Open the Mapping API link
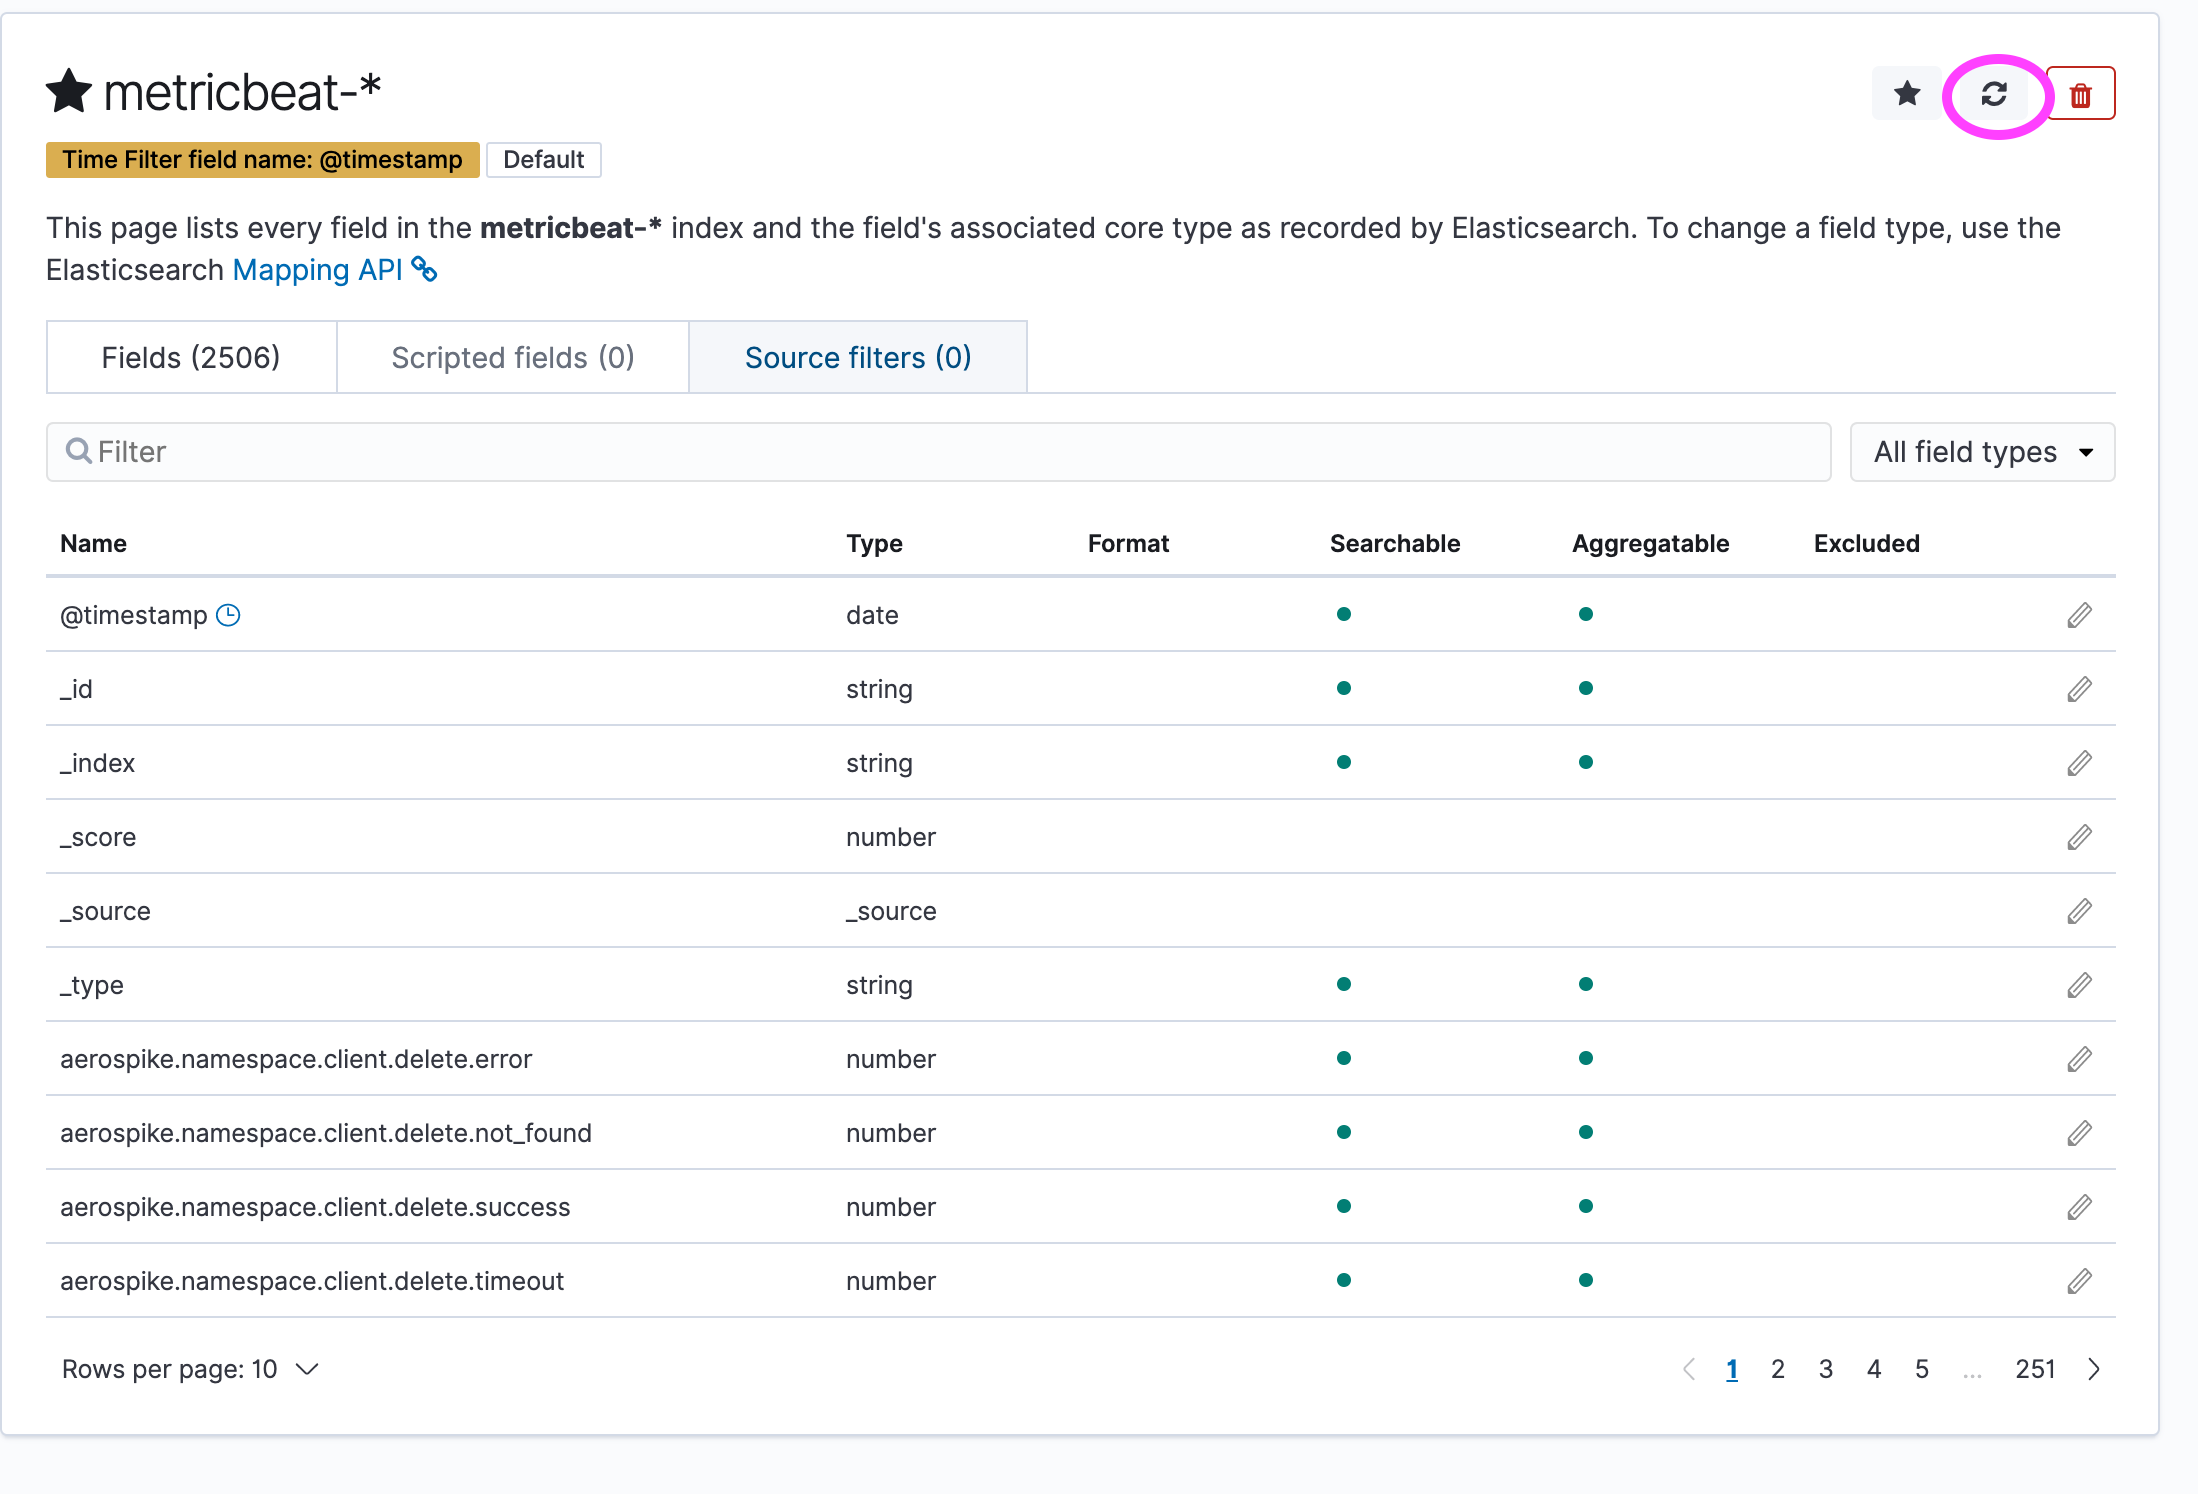 pos(318,270)
